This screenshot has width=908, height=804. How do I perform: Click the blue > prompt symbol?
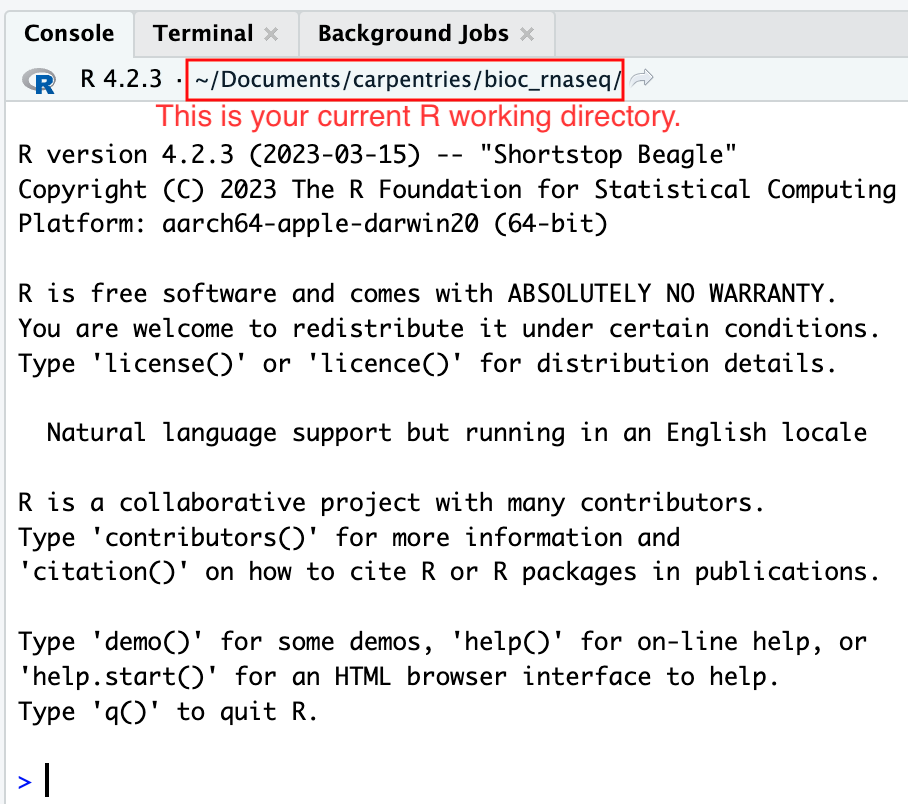[22, 780]
